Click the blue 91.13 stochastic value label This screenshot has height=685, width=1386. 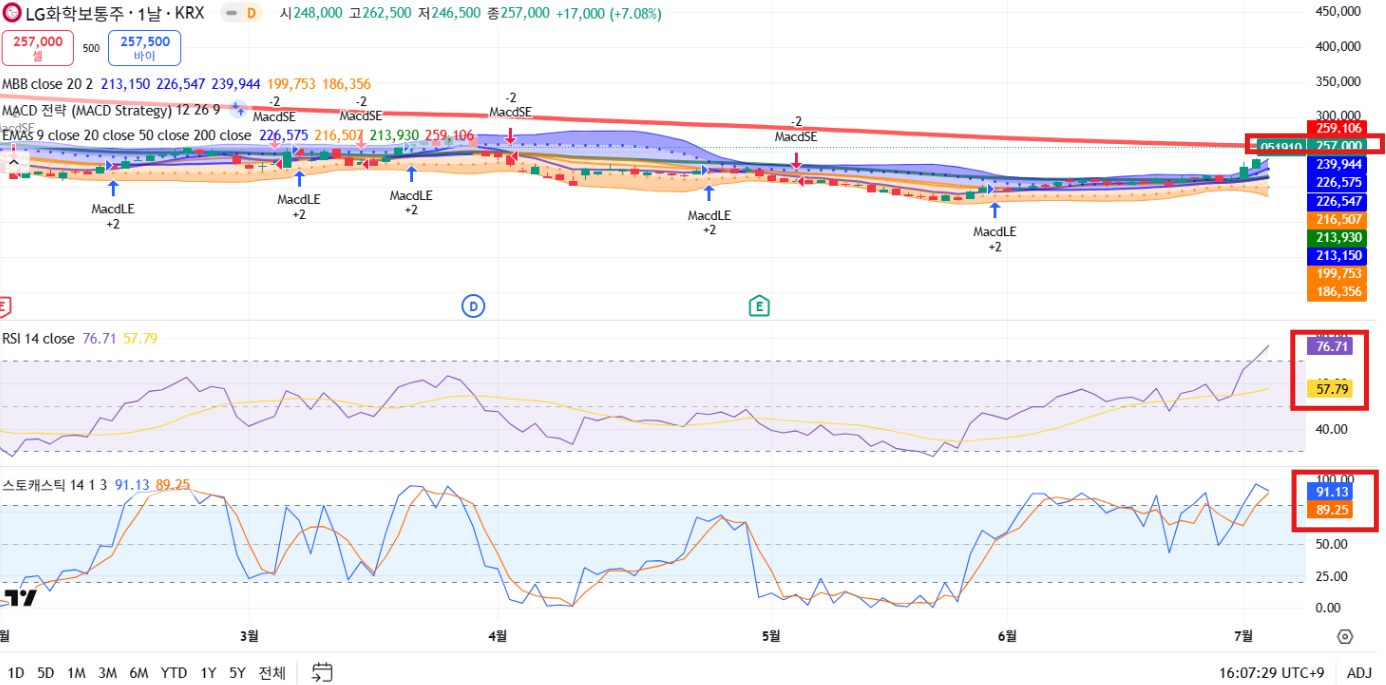pos(1331,492)
